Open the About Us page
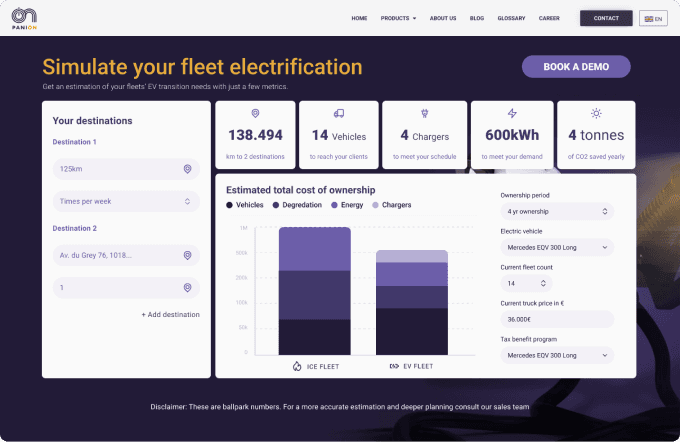This screenshot has width=680, height=442. [443, 18]
